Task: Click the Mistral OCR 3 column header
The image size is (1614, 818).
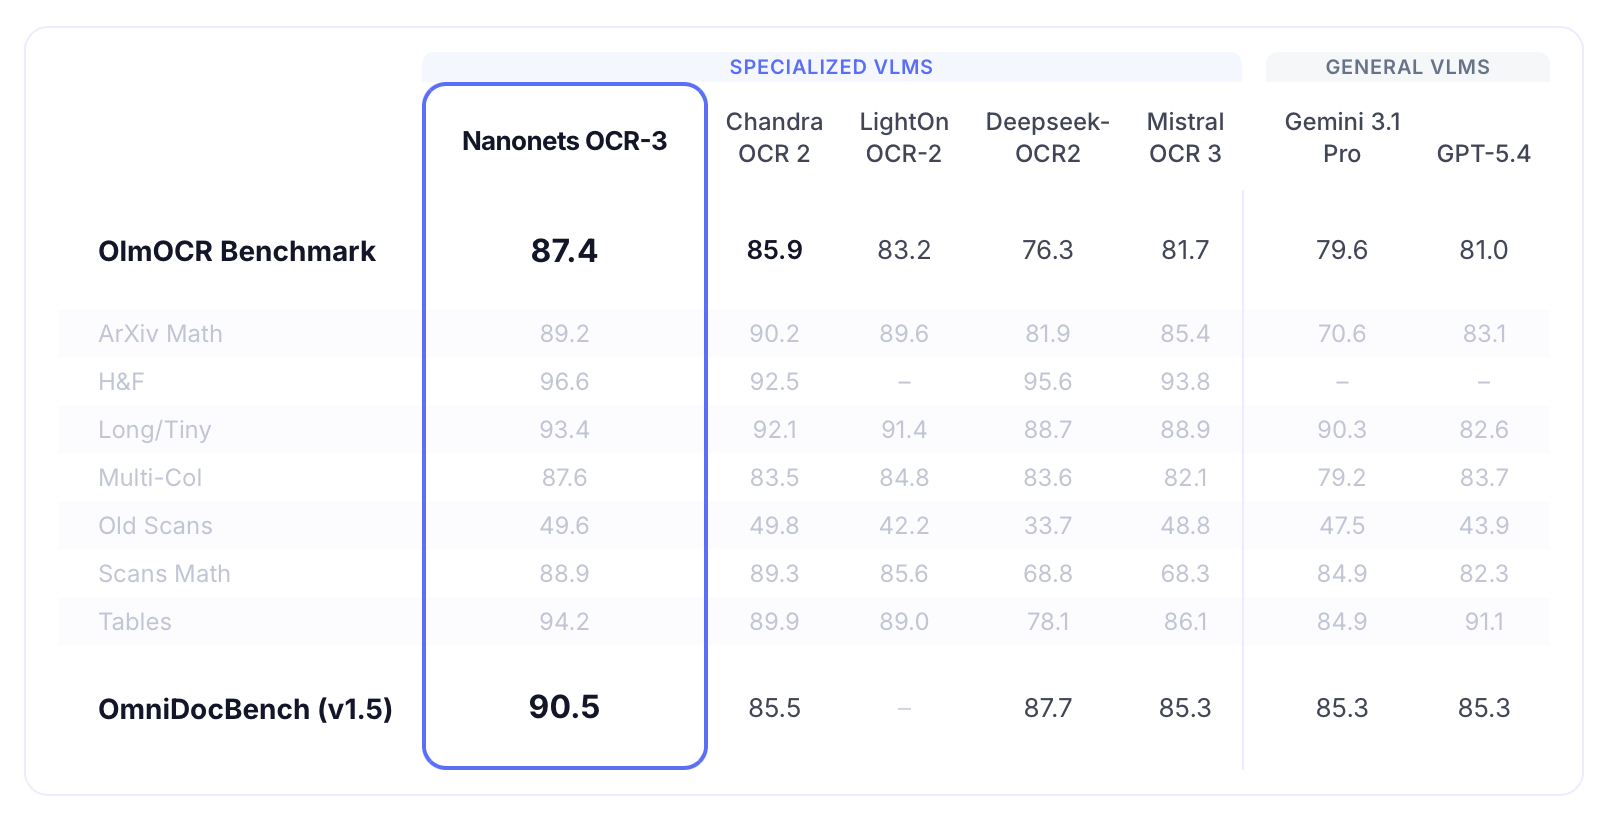Action: [x=1185, y=137]
